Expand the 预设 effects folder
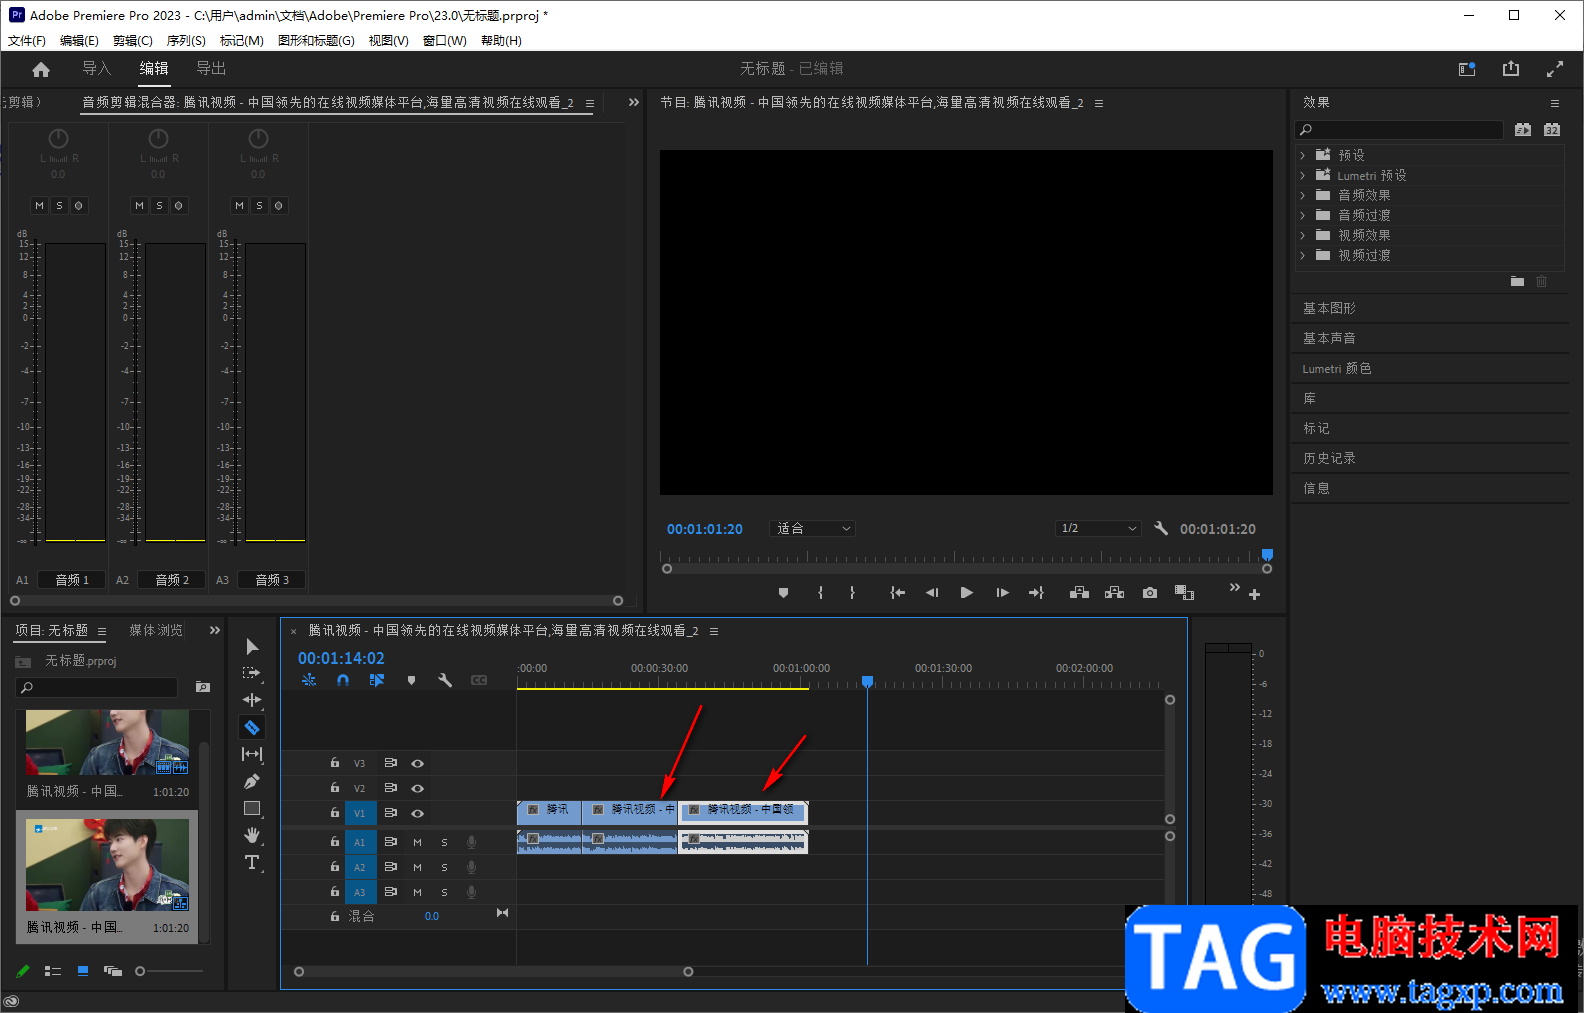The width and height of the screenshot is (1584, 1013). click(x=1302, y=155)
